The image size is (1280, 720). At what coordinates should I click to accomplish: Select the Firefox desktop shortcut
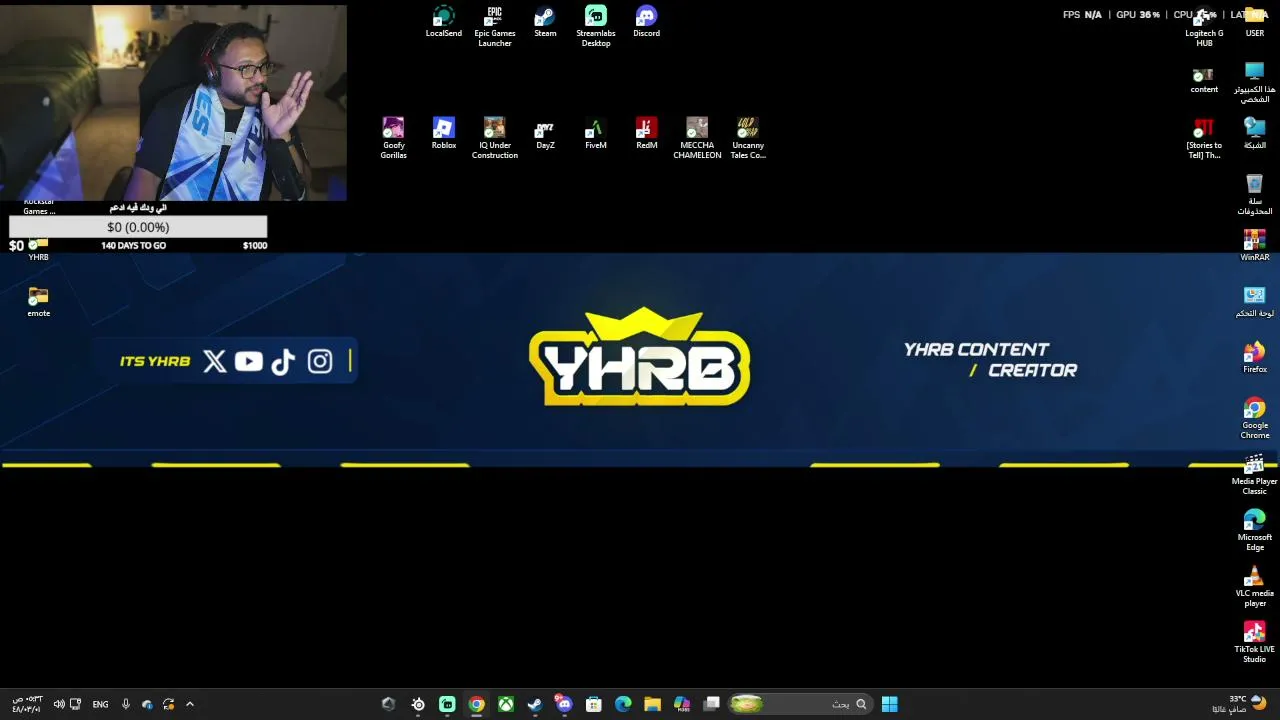tap(1255, 358)
